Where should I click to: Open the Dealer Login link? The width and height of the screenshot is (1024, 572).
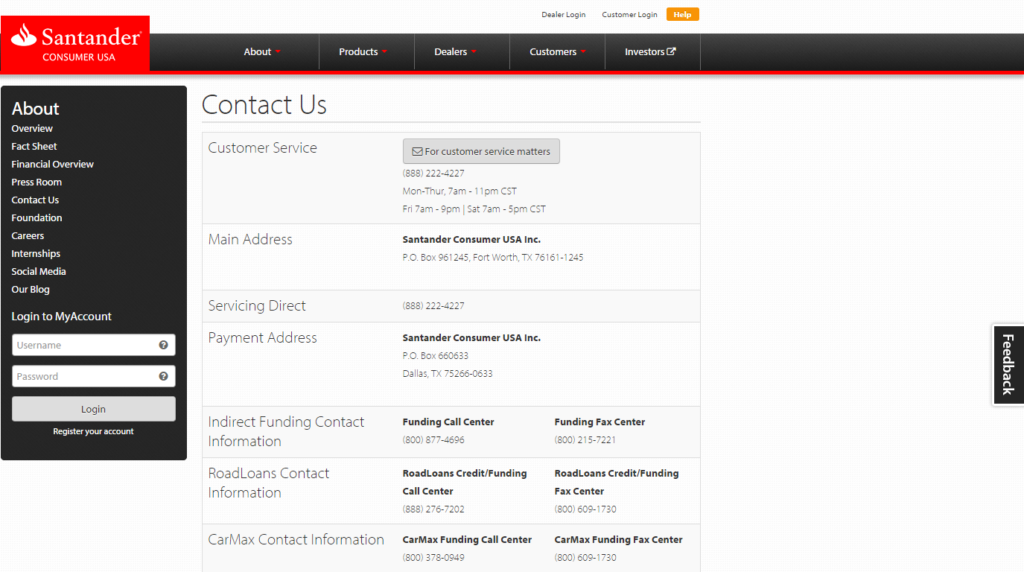point(563,14)
